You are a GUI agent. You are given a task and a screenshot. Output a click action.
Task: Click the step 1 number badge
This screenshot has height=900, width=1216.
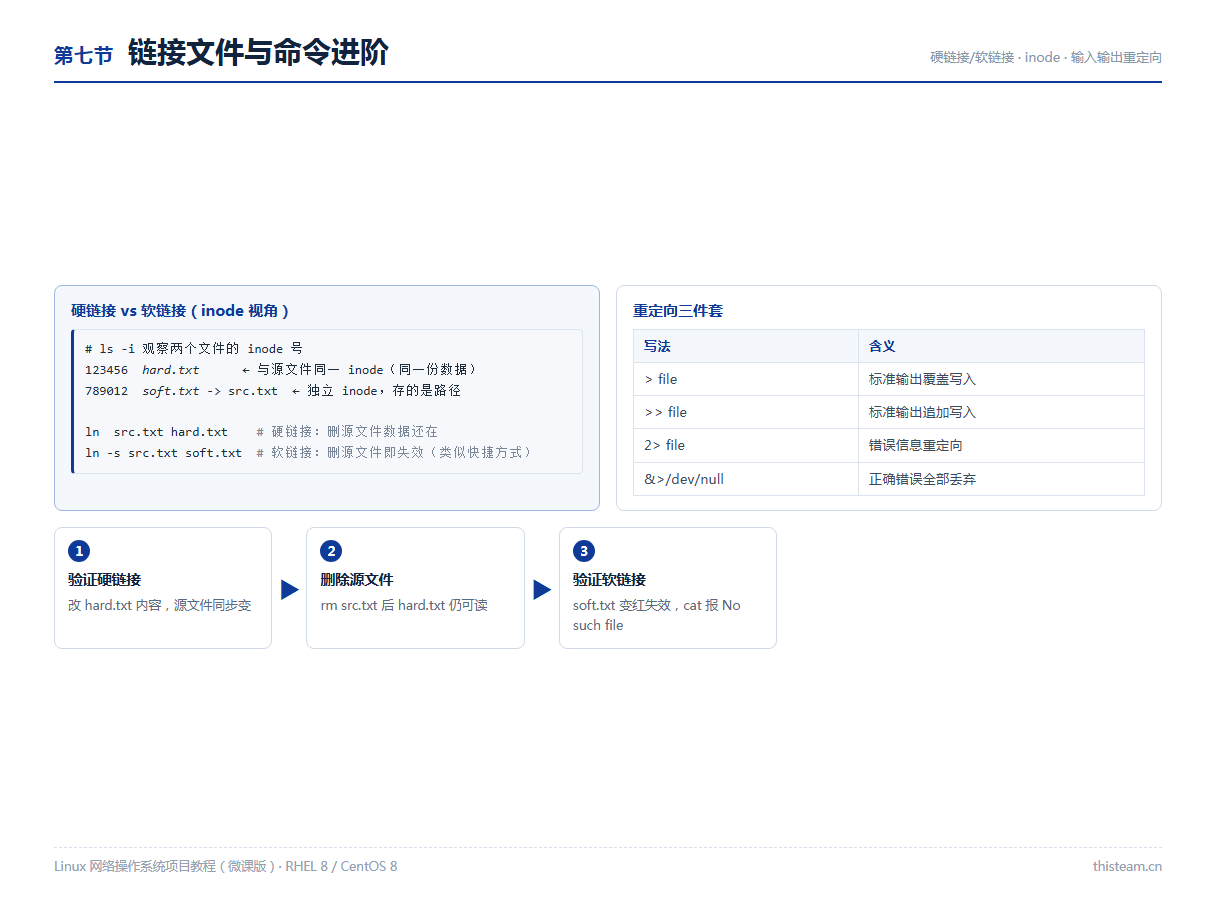click(79, 551)
